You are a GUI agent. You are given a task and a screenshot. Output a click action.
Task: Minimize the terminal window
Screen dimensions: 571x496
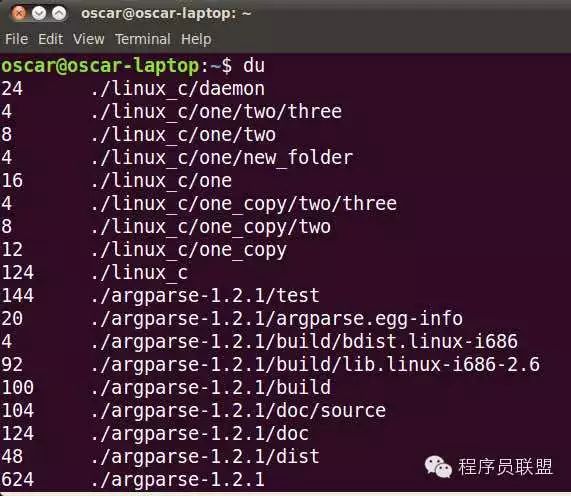click(39, 13)
